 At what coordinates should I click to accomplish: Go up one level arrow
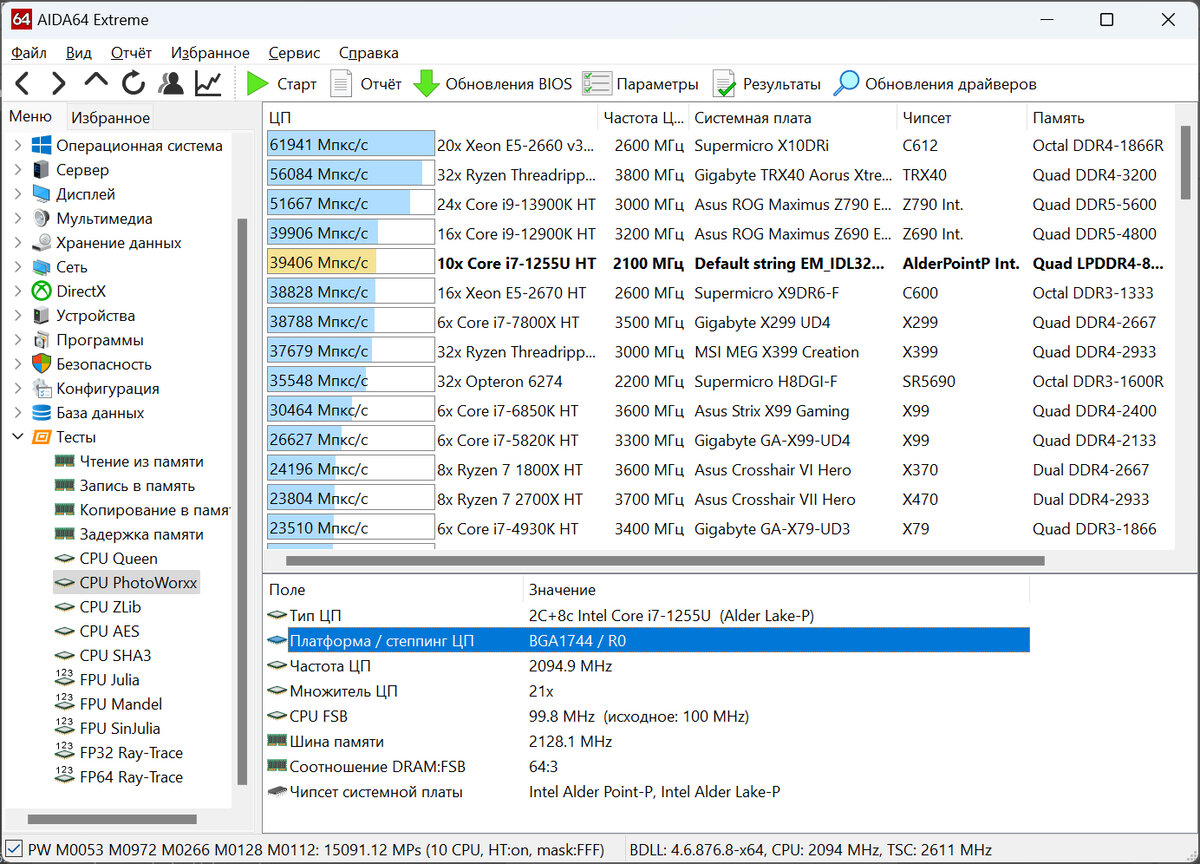[96, 82]
